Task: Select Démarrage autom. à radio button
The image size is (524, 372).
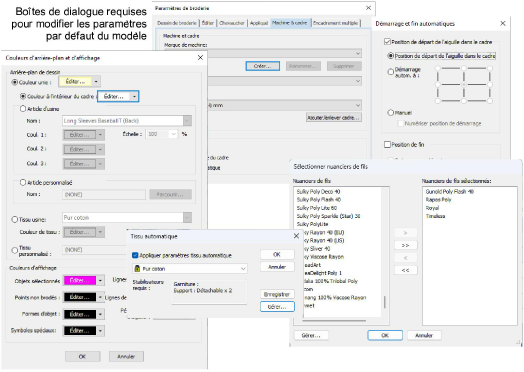Action: pyautogui.click(x=390, y=72)
